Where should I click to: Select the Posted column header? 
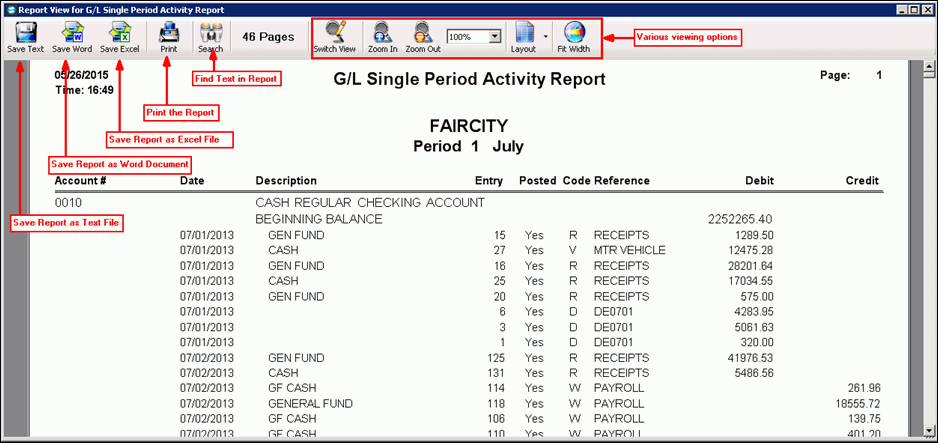[538, 181]
